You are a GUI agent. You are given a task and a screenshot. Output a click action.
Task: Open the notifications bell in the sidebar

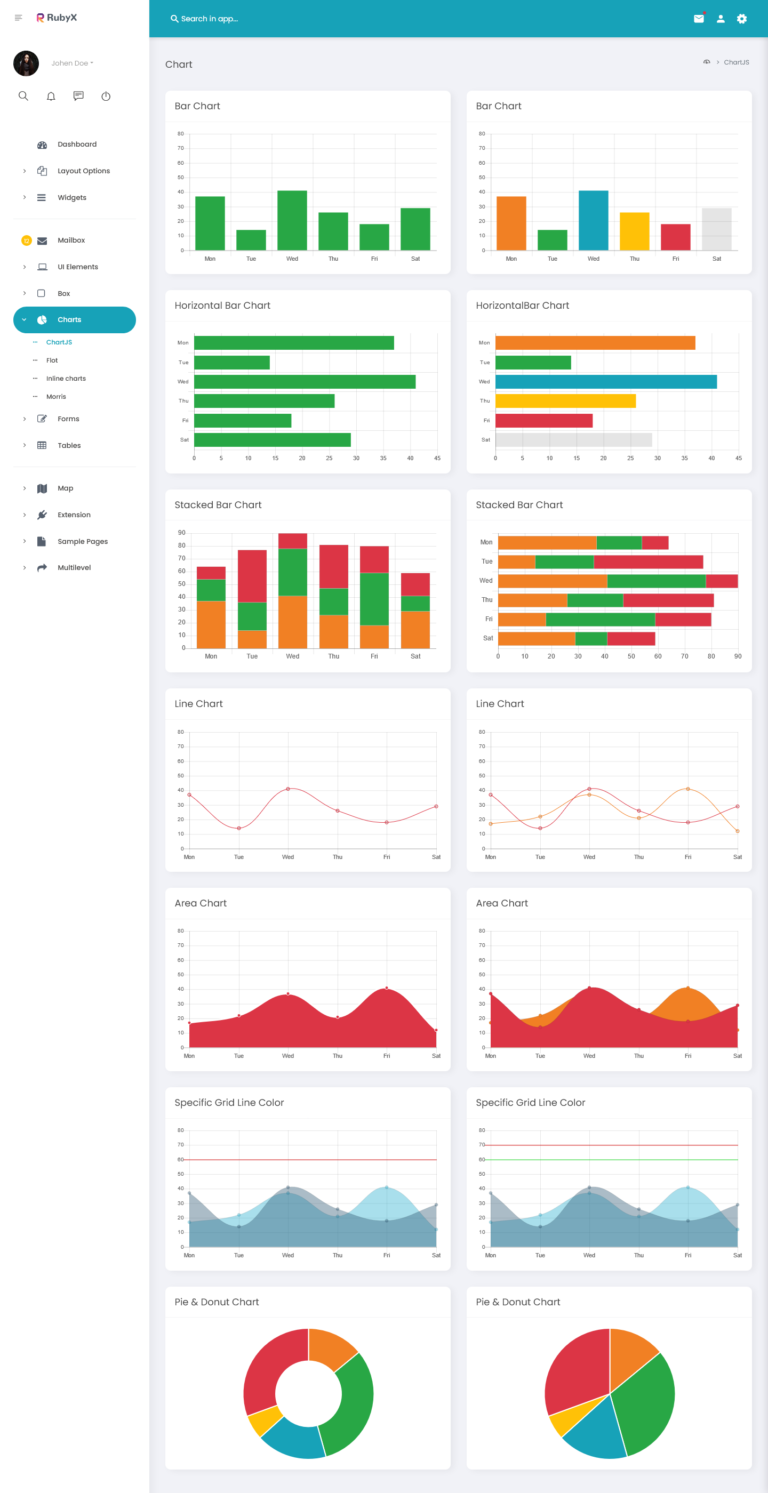click(x=51, y=96)
